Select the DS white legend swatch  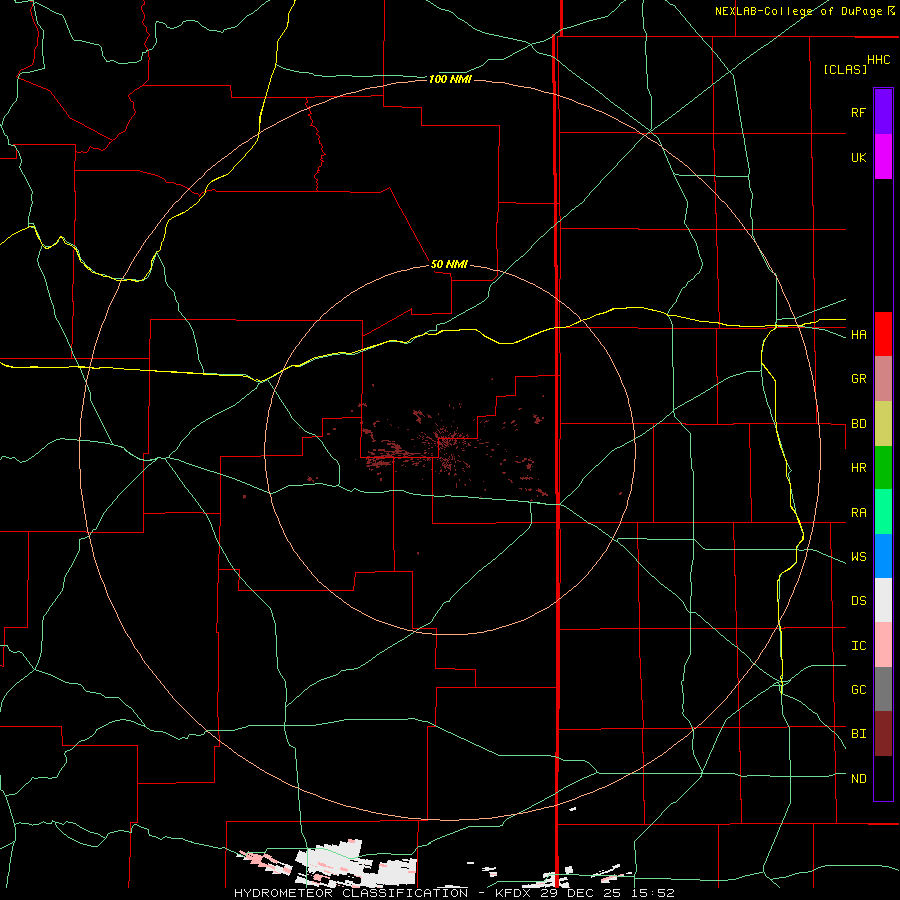883,600
